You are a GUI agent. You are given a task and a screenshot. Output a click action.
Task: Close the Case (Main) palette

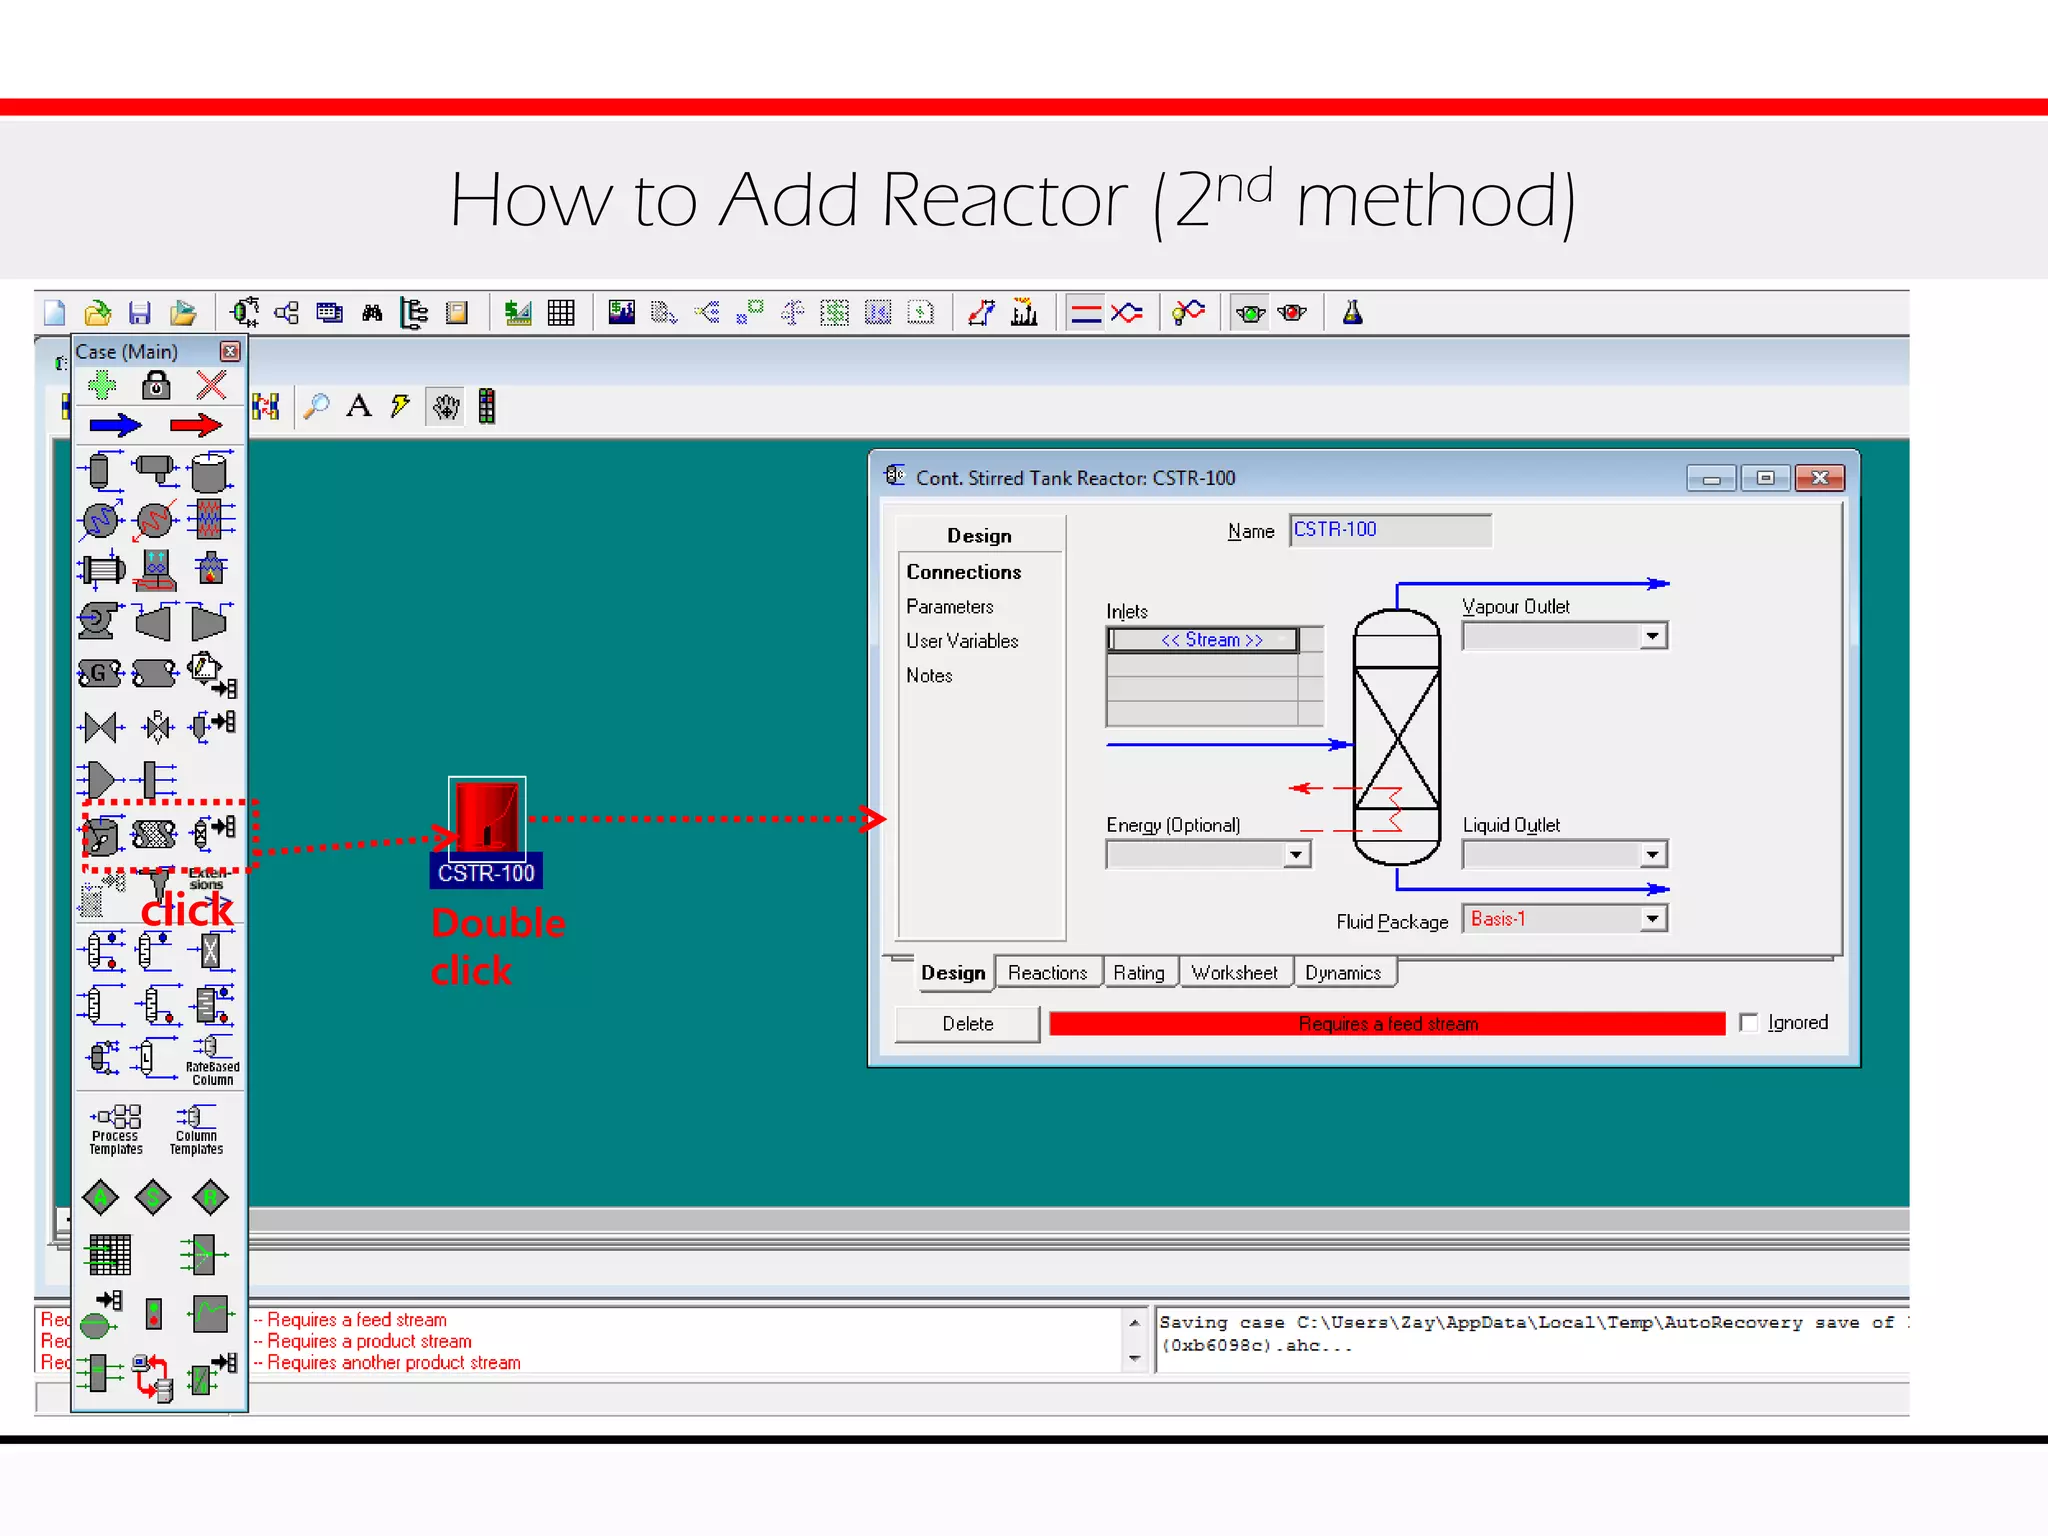pos(230,351)
